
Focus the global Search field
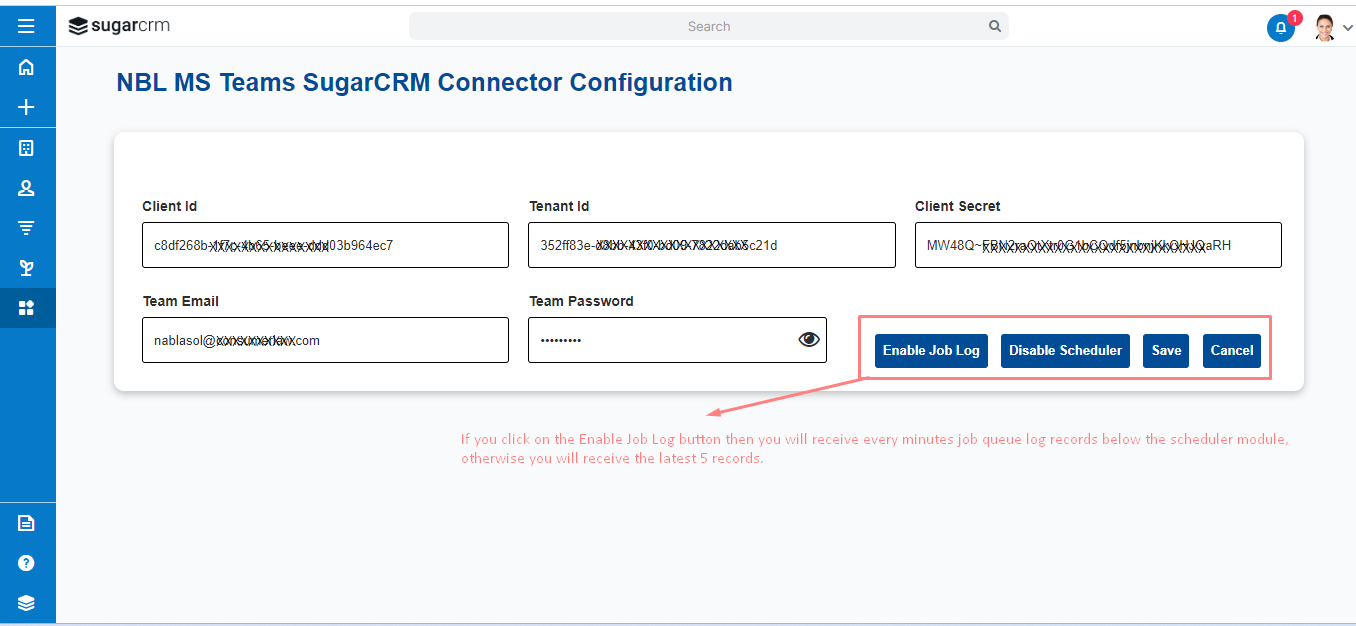pos(709,26)
